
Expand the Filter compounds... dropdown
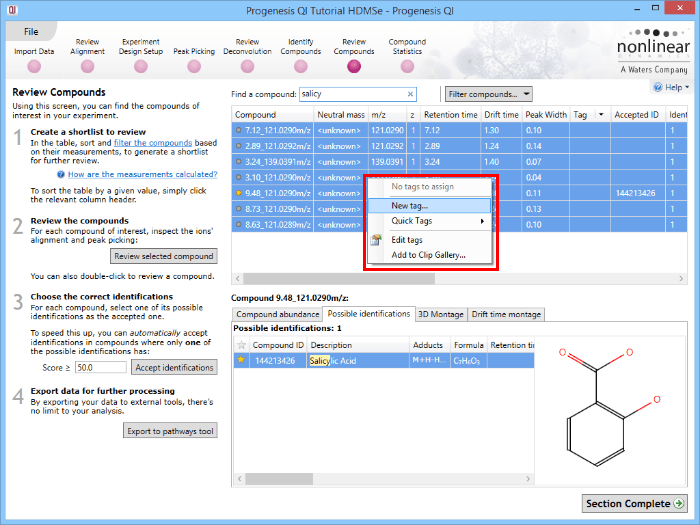(488, 94)
